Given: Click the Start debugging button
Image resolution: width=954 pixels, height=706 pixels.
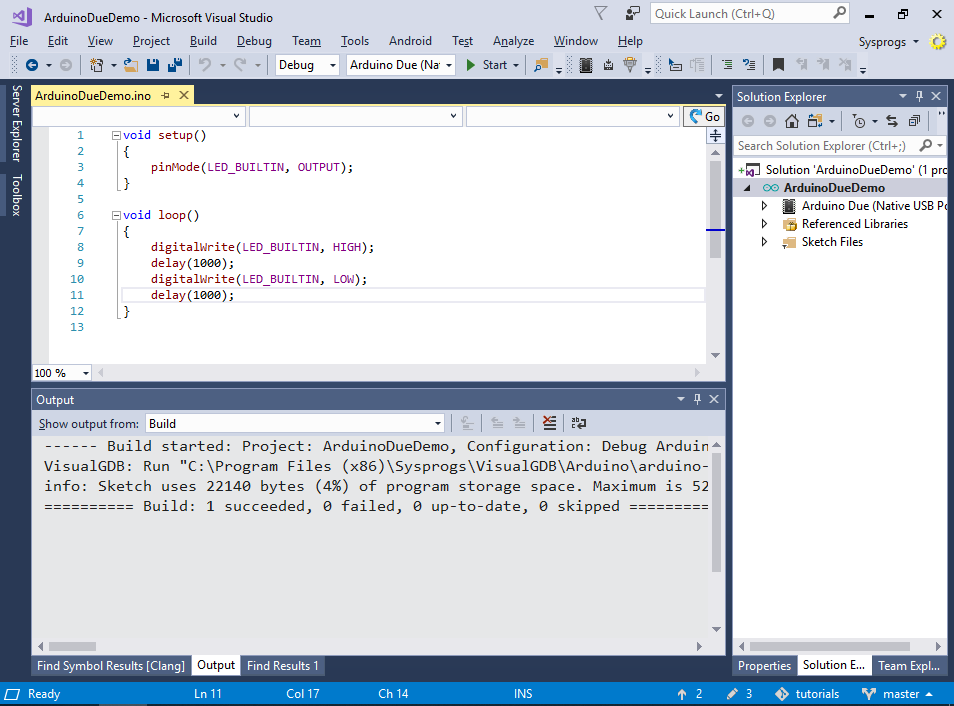Looking at the screenshot, I should 486,65.
